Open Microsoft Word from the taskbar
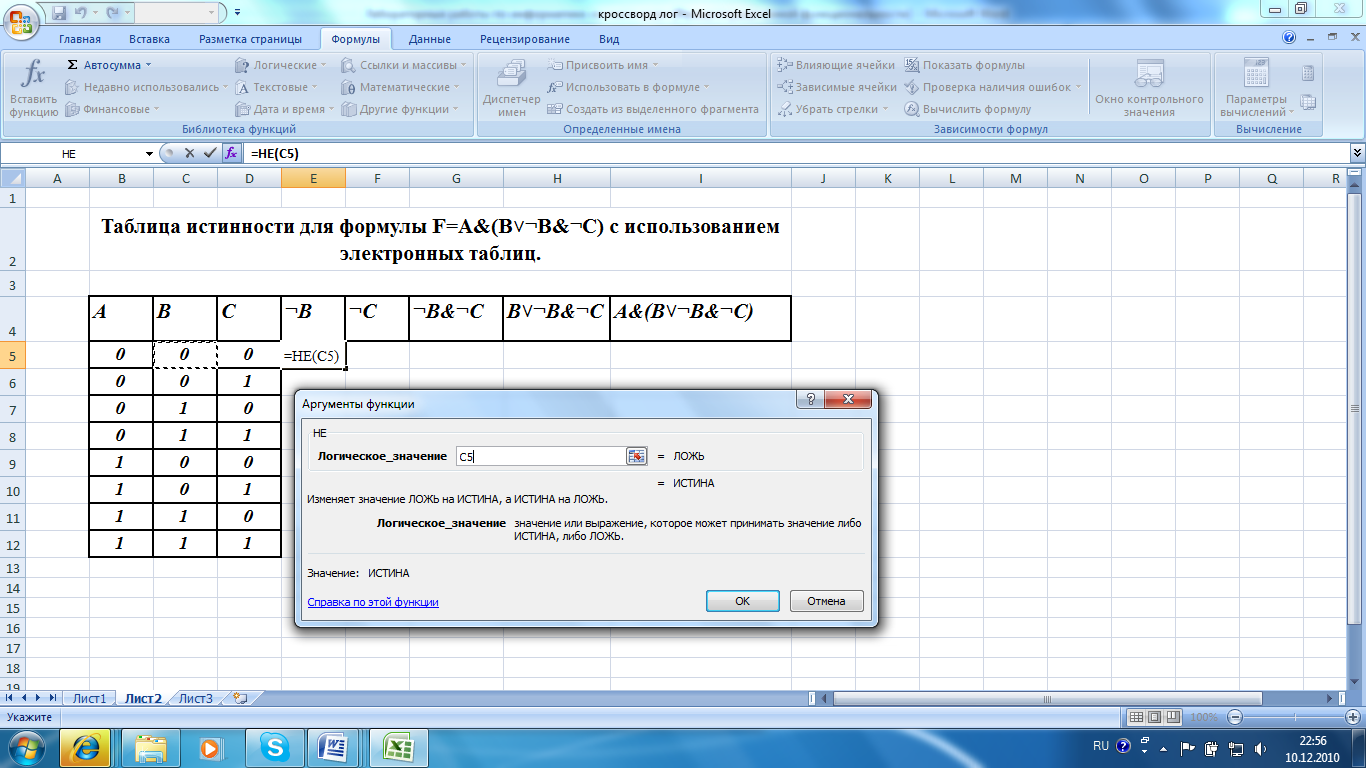Viewport: 1366px width, 768px height. 335,748
